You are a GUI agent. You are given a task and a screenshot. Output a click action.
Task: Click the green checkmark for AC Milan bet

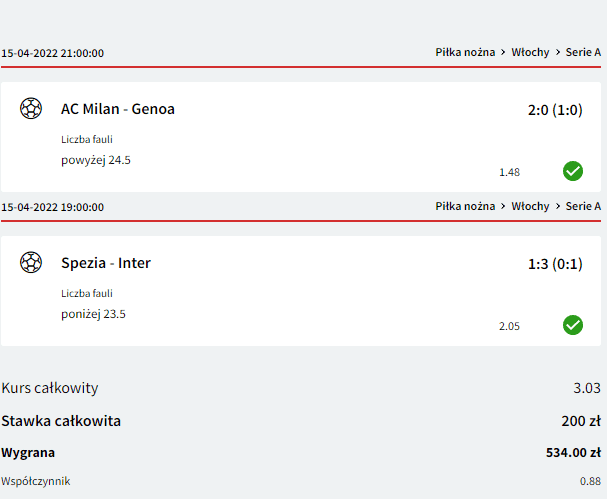(573, 171)
